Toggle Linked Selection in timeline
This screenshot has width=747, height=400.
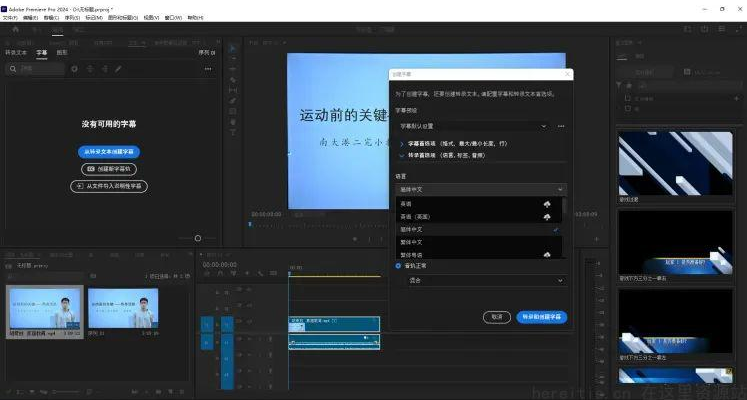pyautogui.click(x=233, y=273)
